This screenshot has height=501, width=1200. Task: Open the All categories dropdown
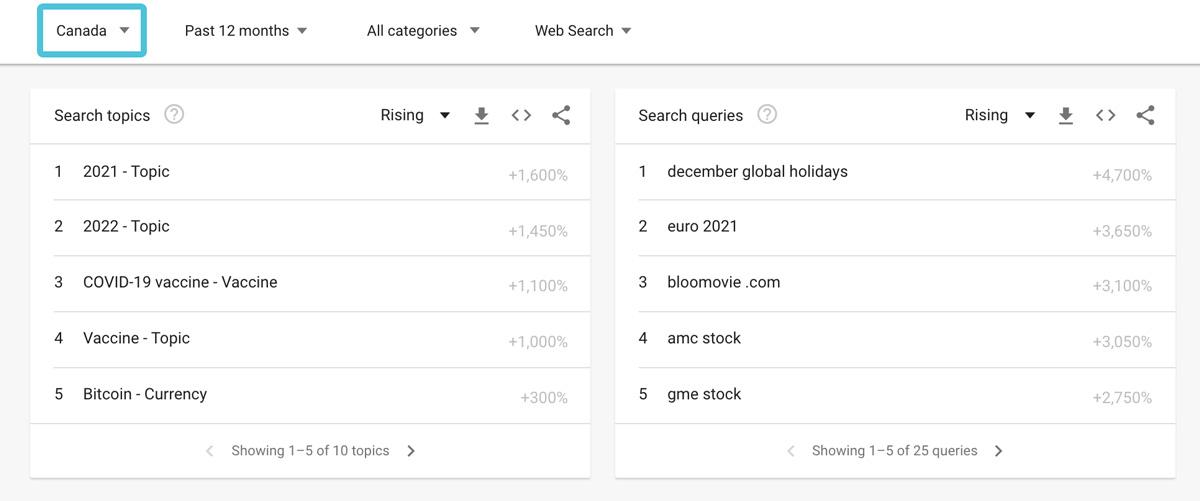pyautogui.click(x=423, y=31)
